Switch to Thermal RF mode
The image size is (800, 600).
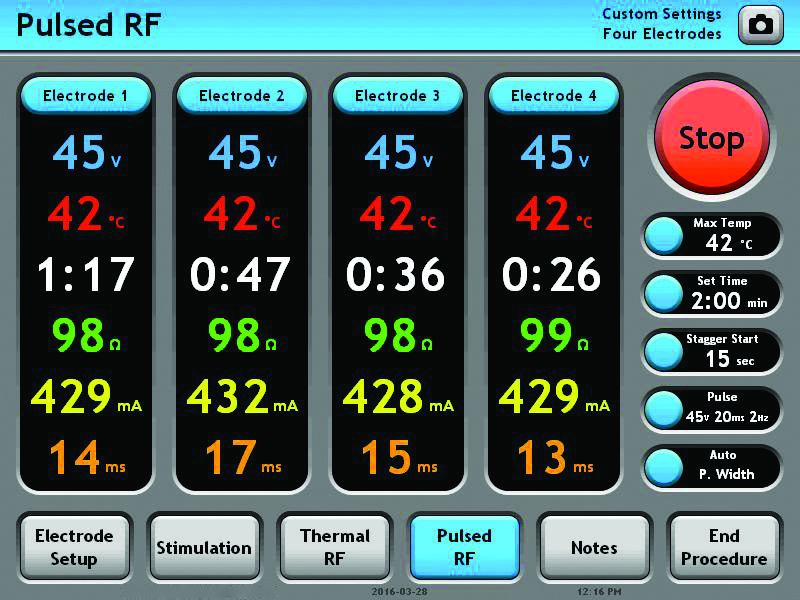(335, 547)
